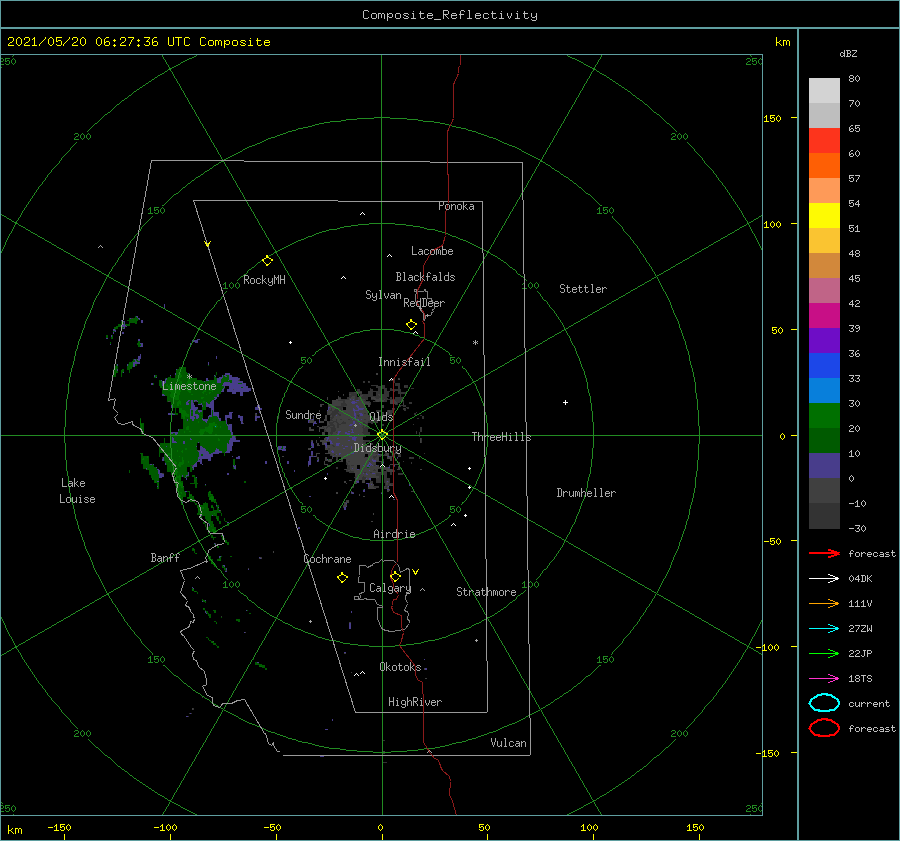This screenshot has width=900, height=841.
Task: Click the Okotoks town label
Action: click(x=400, y=667)
